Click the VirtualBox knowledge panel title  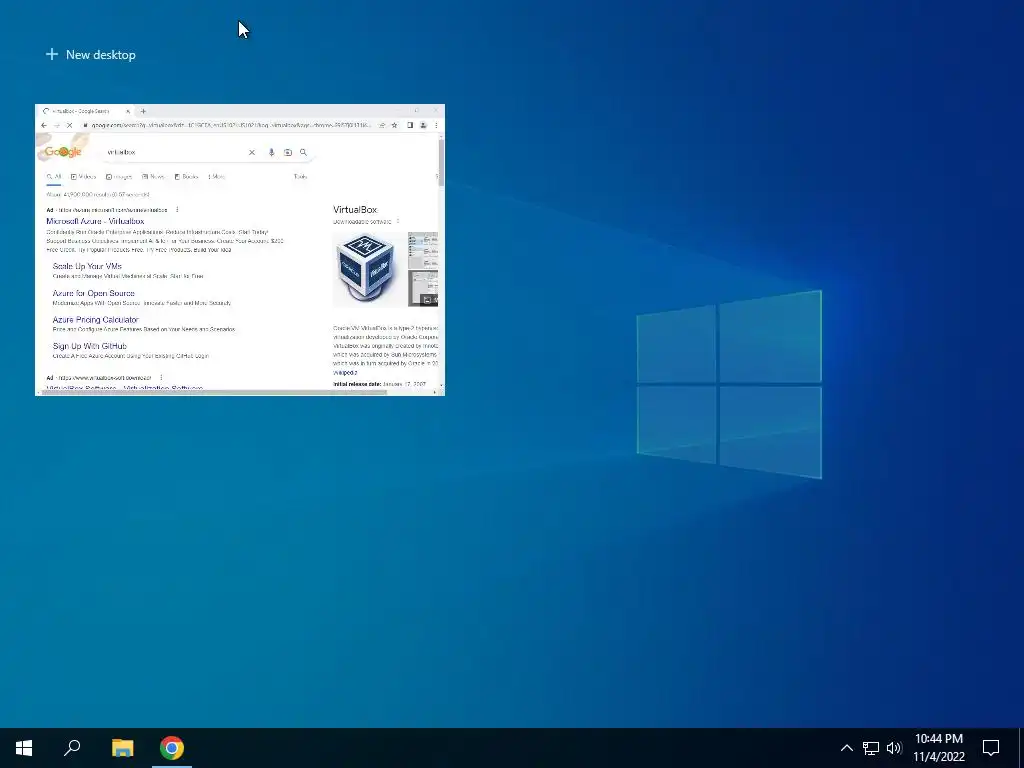coord(355,210)
